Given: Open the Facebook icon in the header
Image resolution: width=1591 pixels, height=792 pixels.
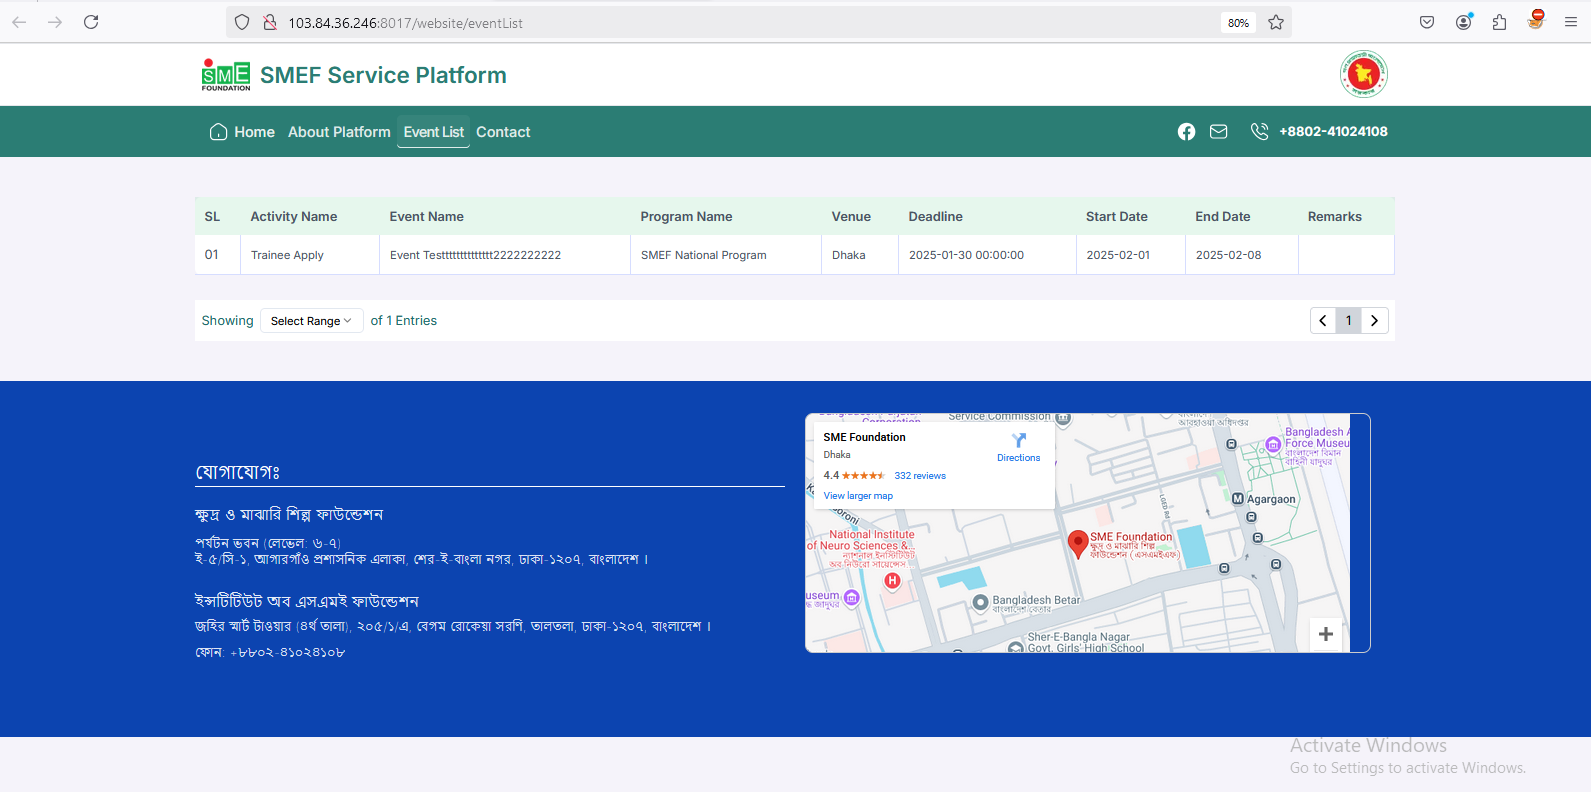Looking at the screenshot, I should point(1186,132).
